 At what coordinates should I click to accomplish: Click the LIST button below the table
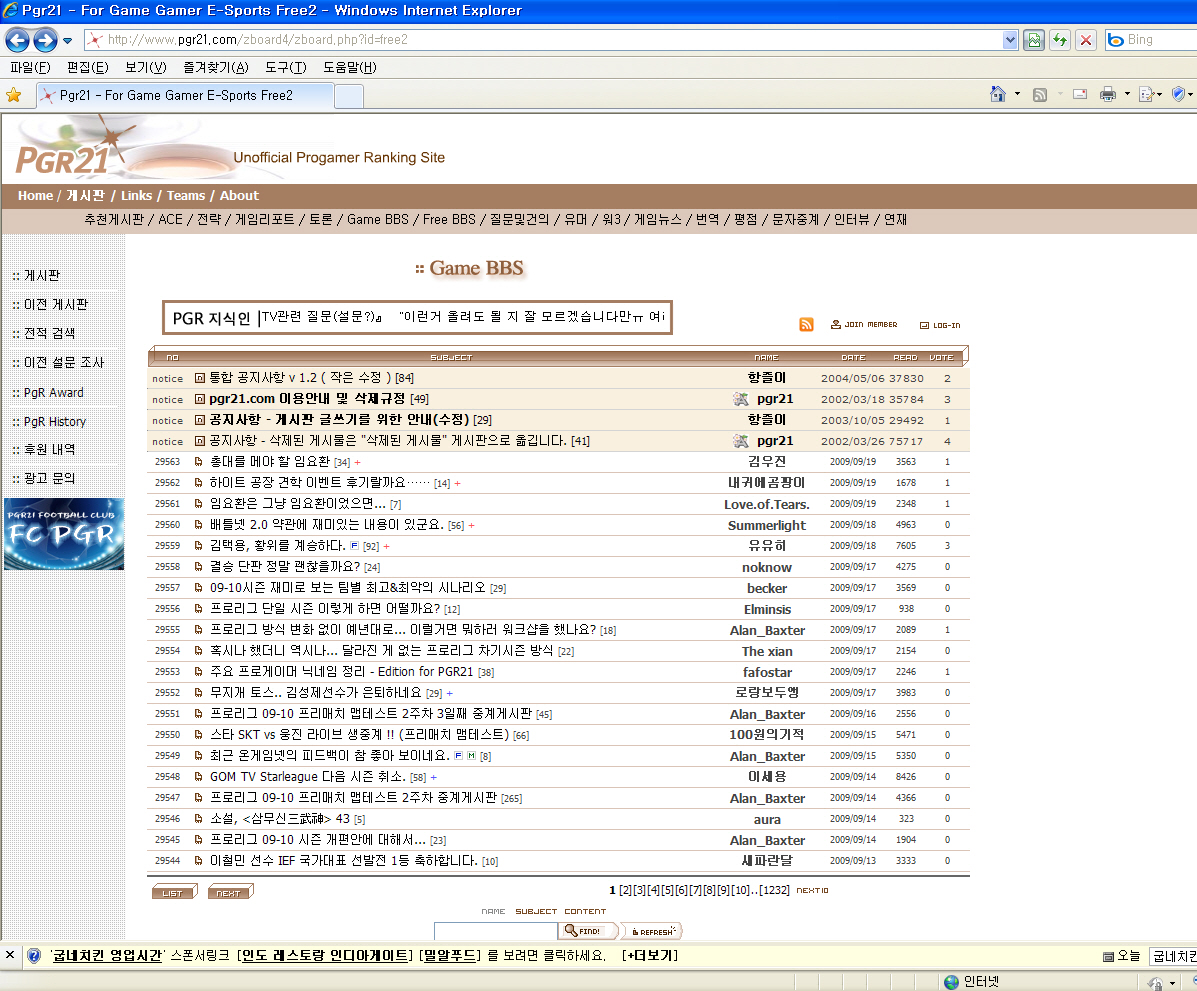[x=174, y=892]
